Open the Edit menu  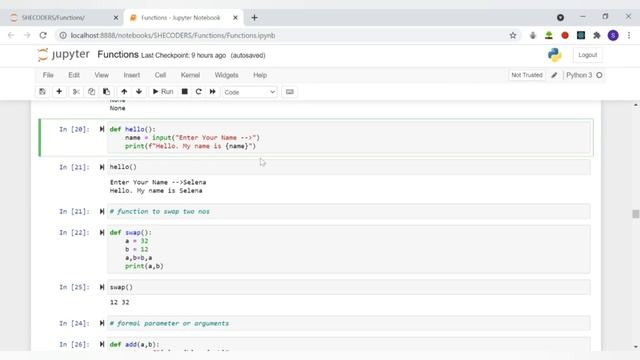[x=74, y=75]
